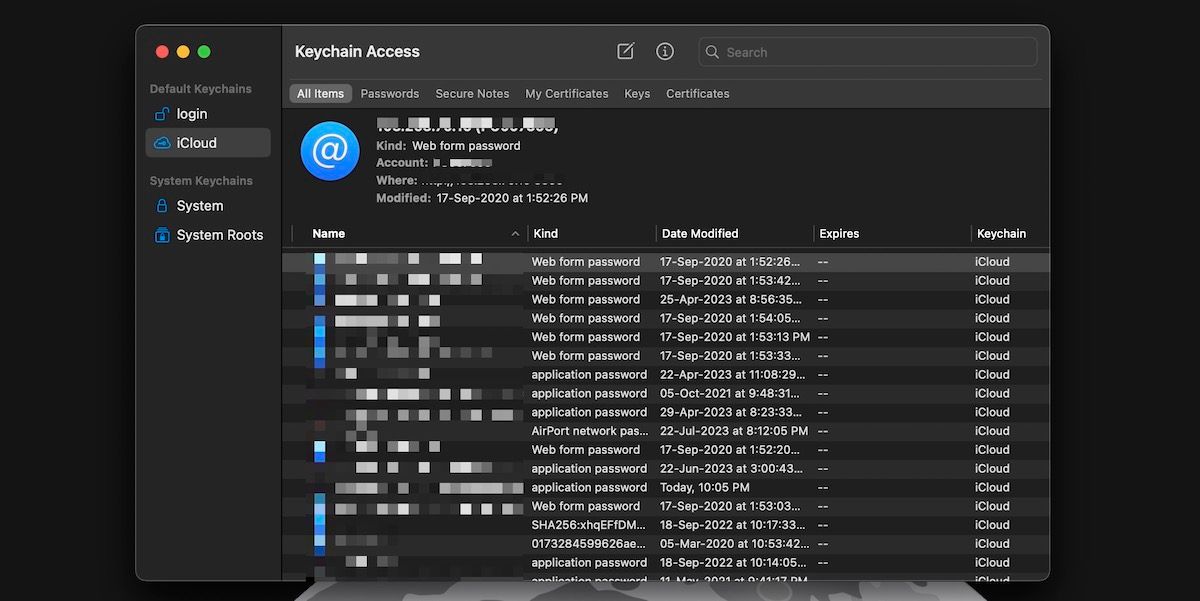This screenshot has width=1200, height=601.
Task: Click inside the Search field
Action: pos(860,52)
